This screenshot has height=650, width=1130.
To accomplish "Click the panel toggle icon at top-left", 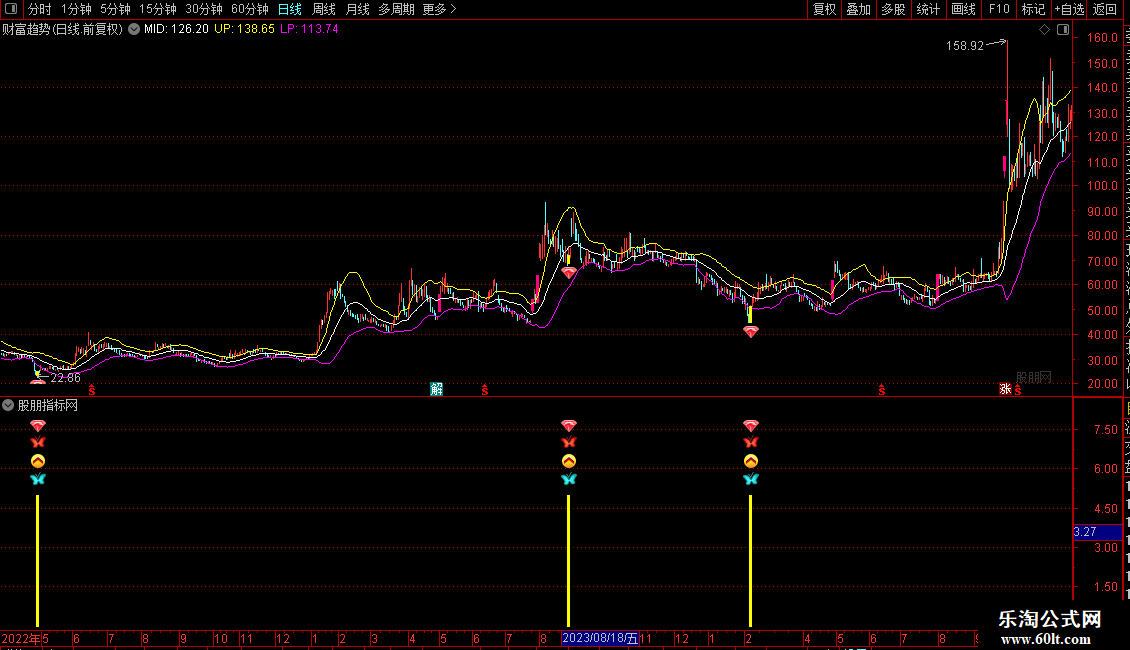I will click(x=11, y=9).
